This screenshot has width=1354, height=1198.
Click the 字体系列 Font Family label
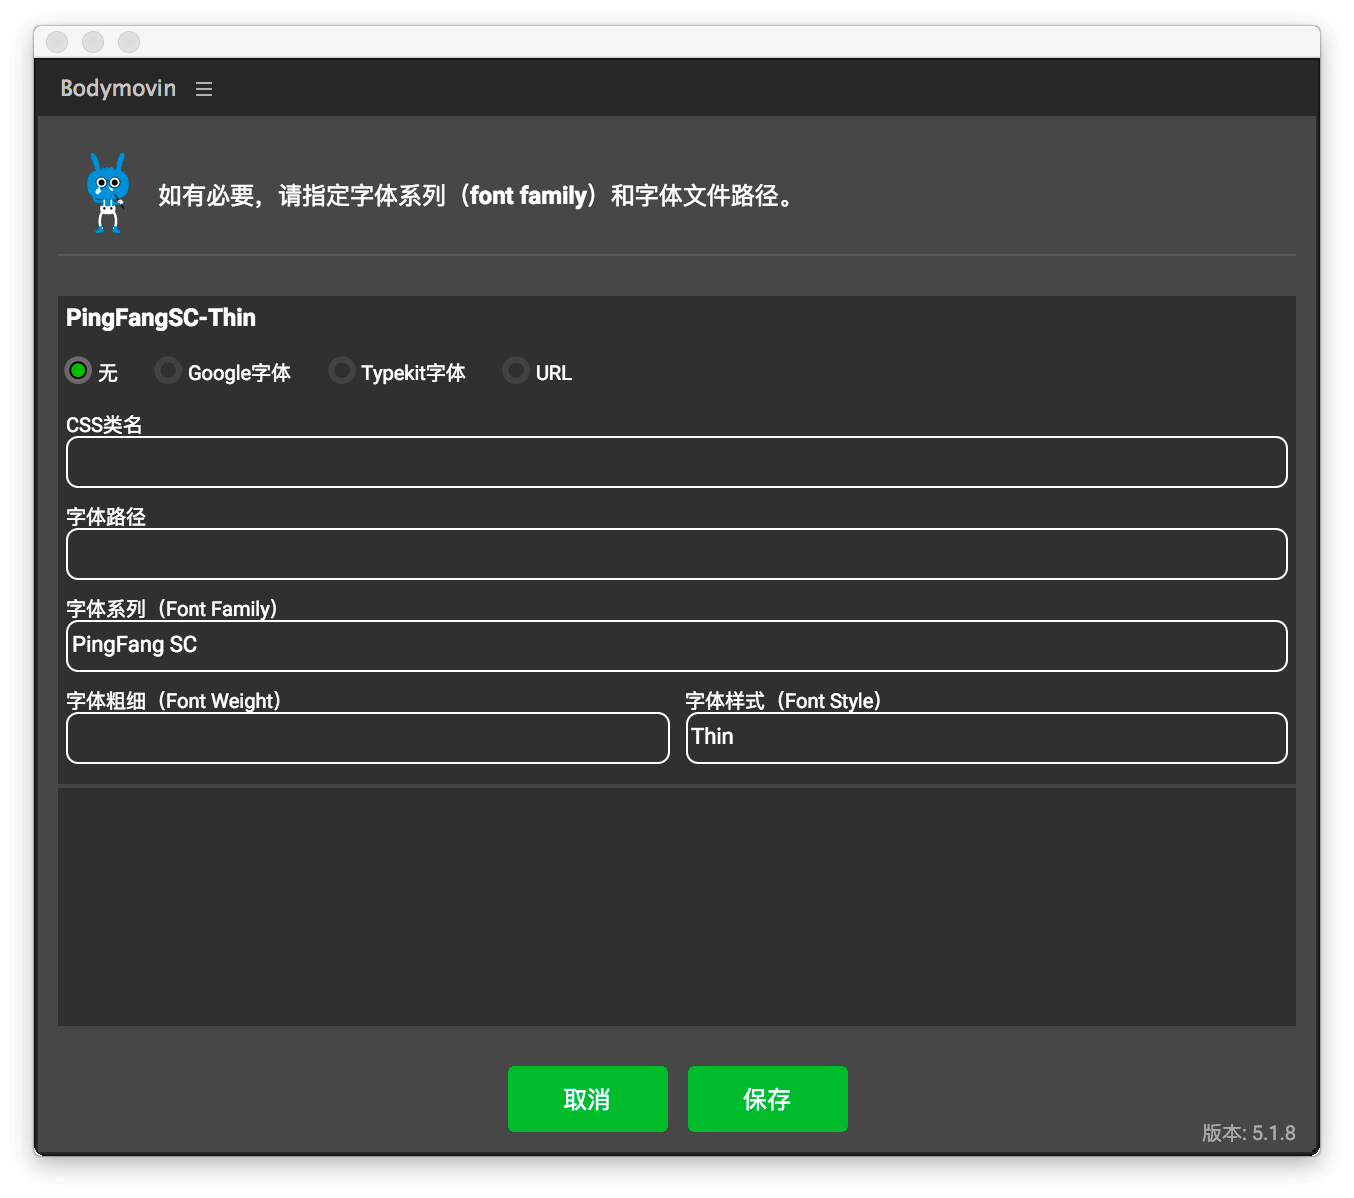tap(170, 608)
